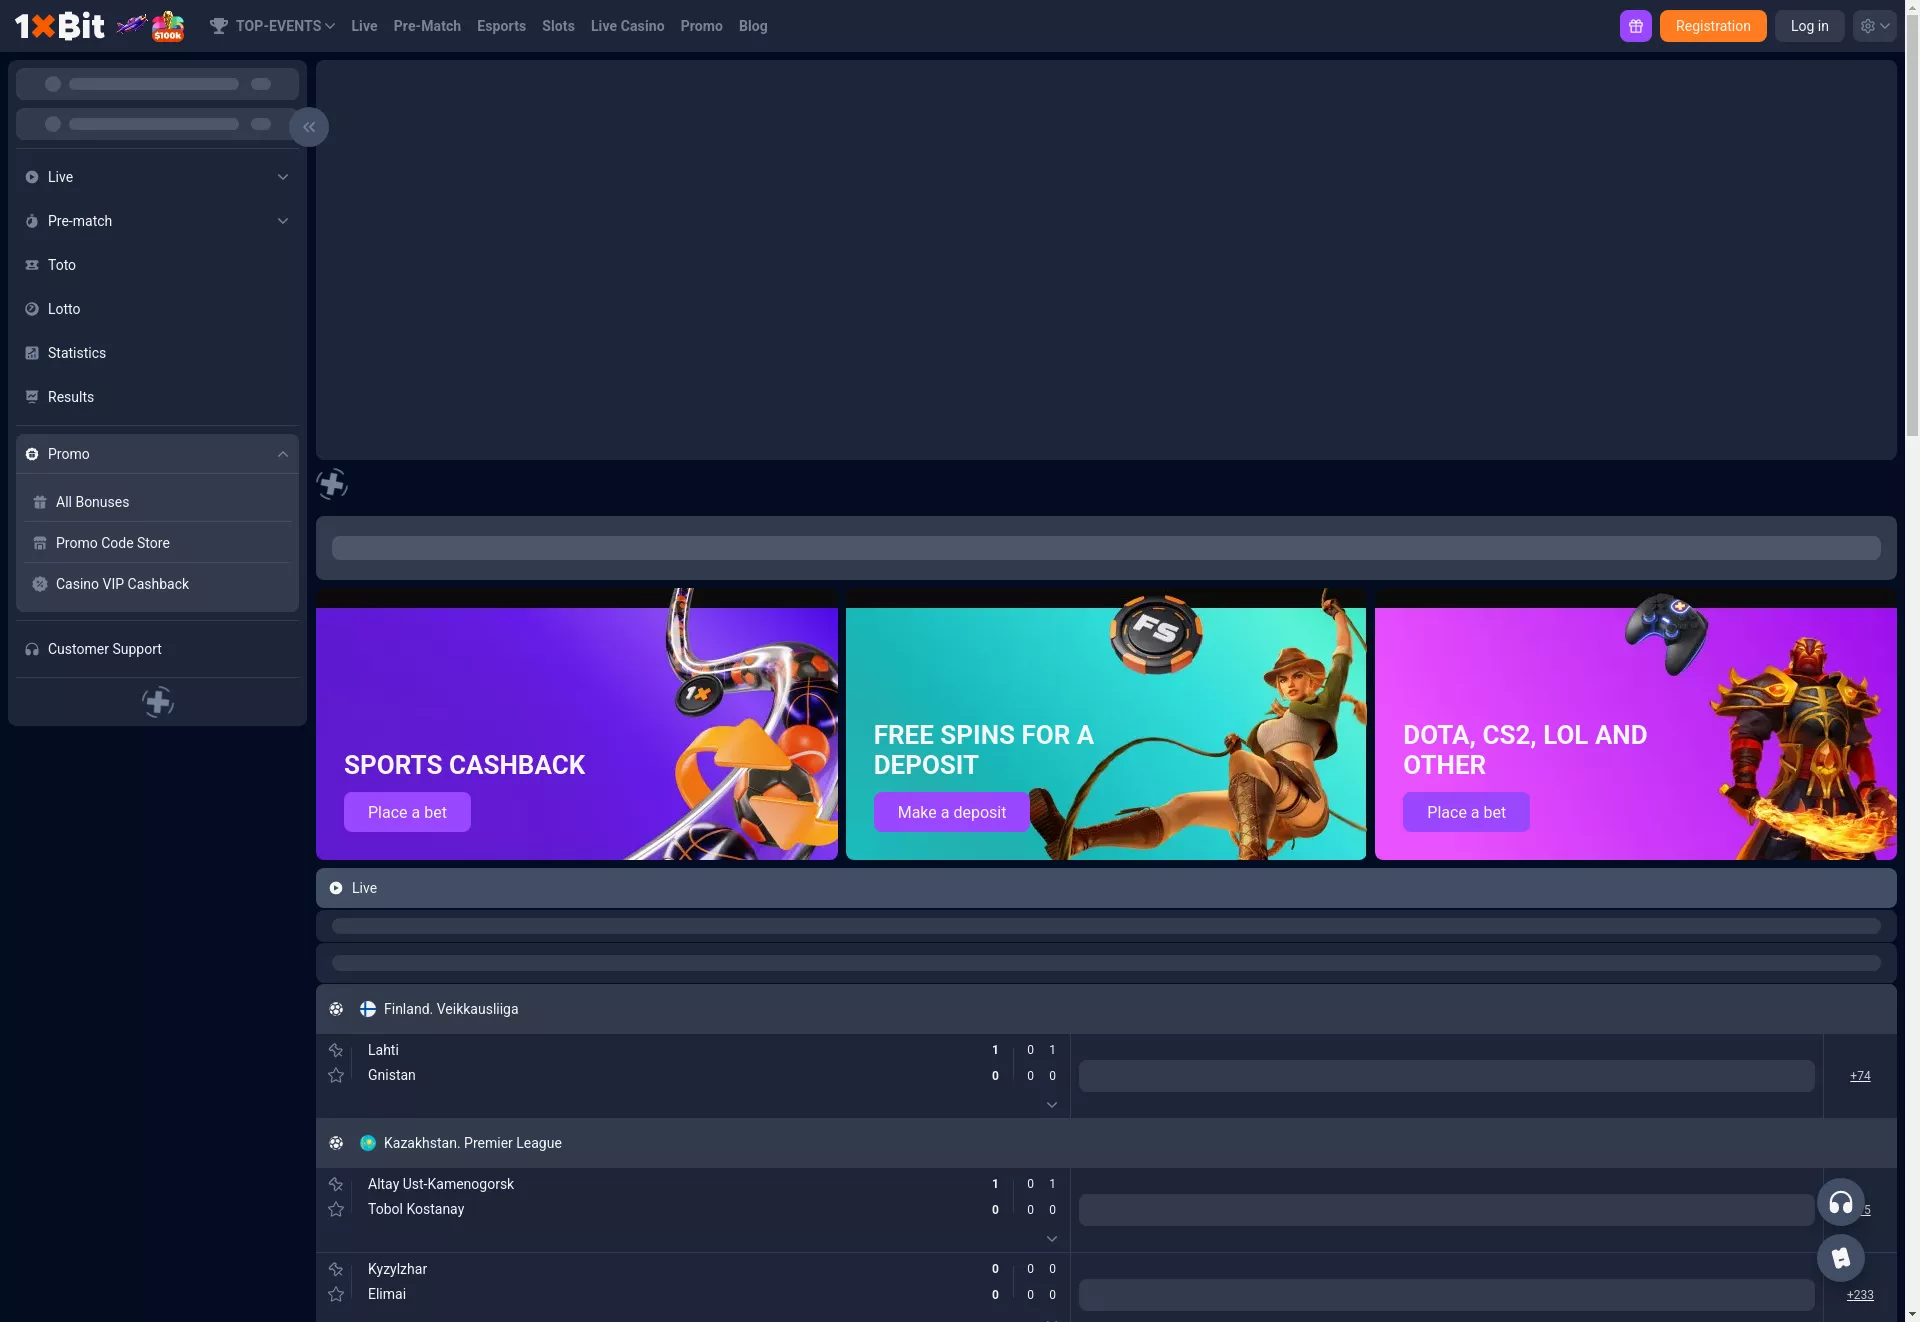Go to Live Casino tab
1920x1322 pixels.
[x=627, y=26]
